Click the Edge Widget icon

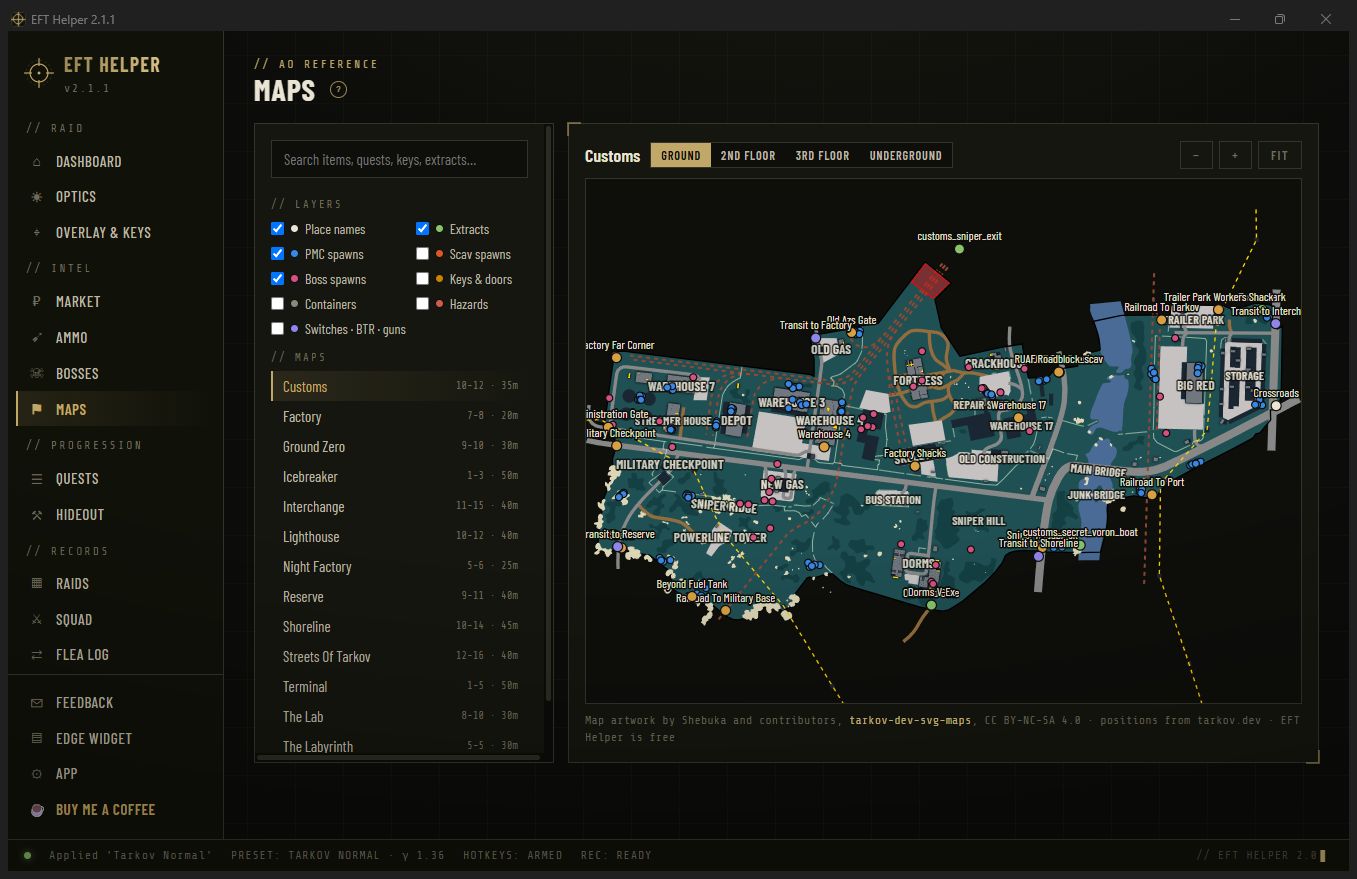[37, 739]
